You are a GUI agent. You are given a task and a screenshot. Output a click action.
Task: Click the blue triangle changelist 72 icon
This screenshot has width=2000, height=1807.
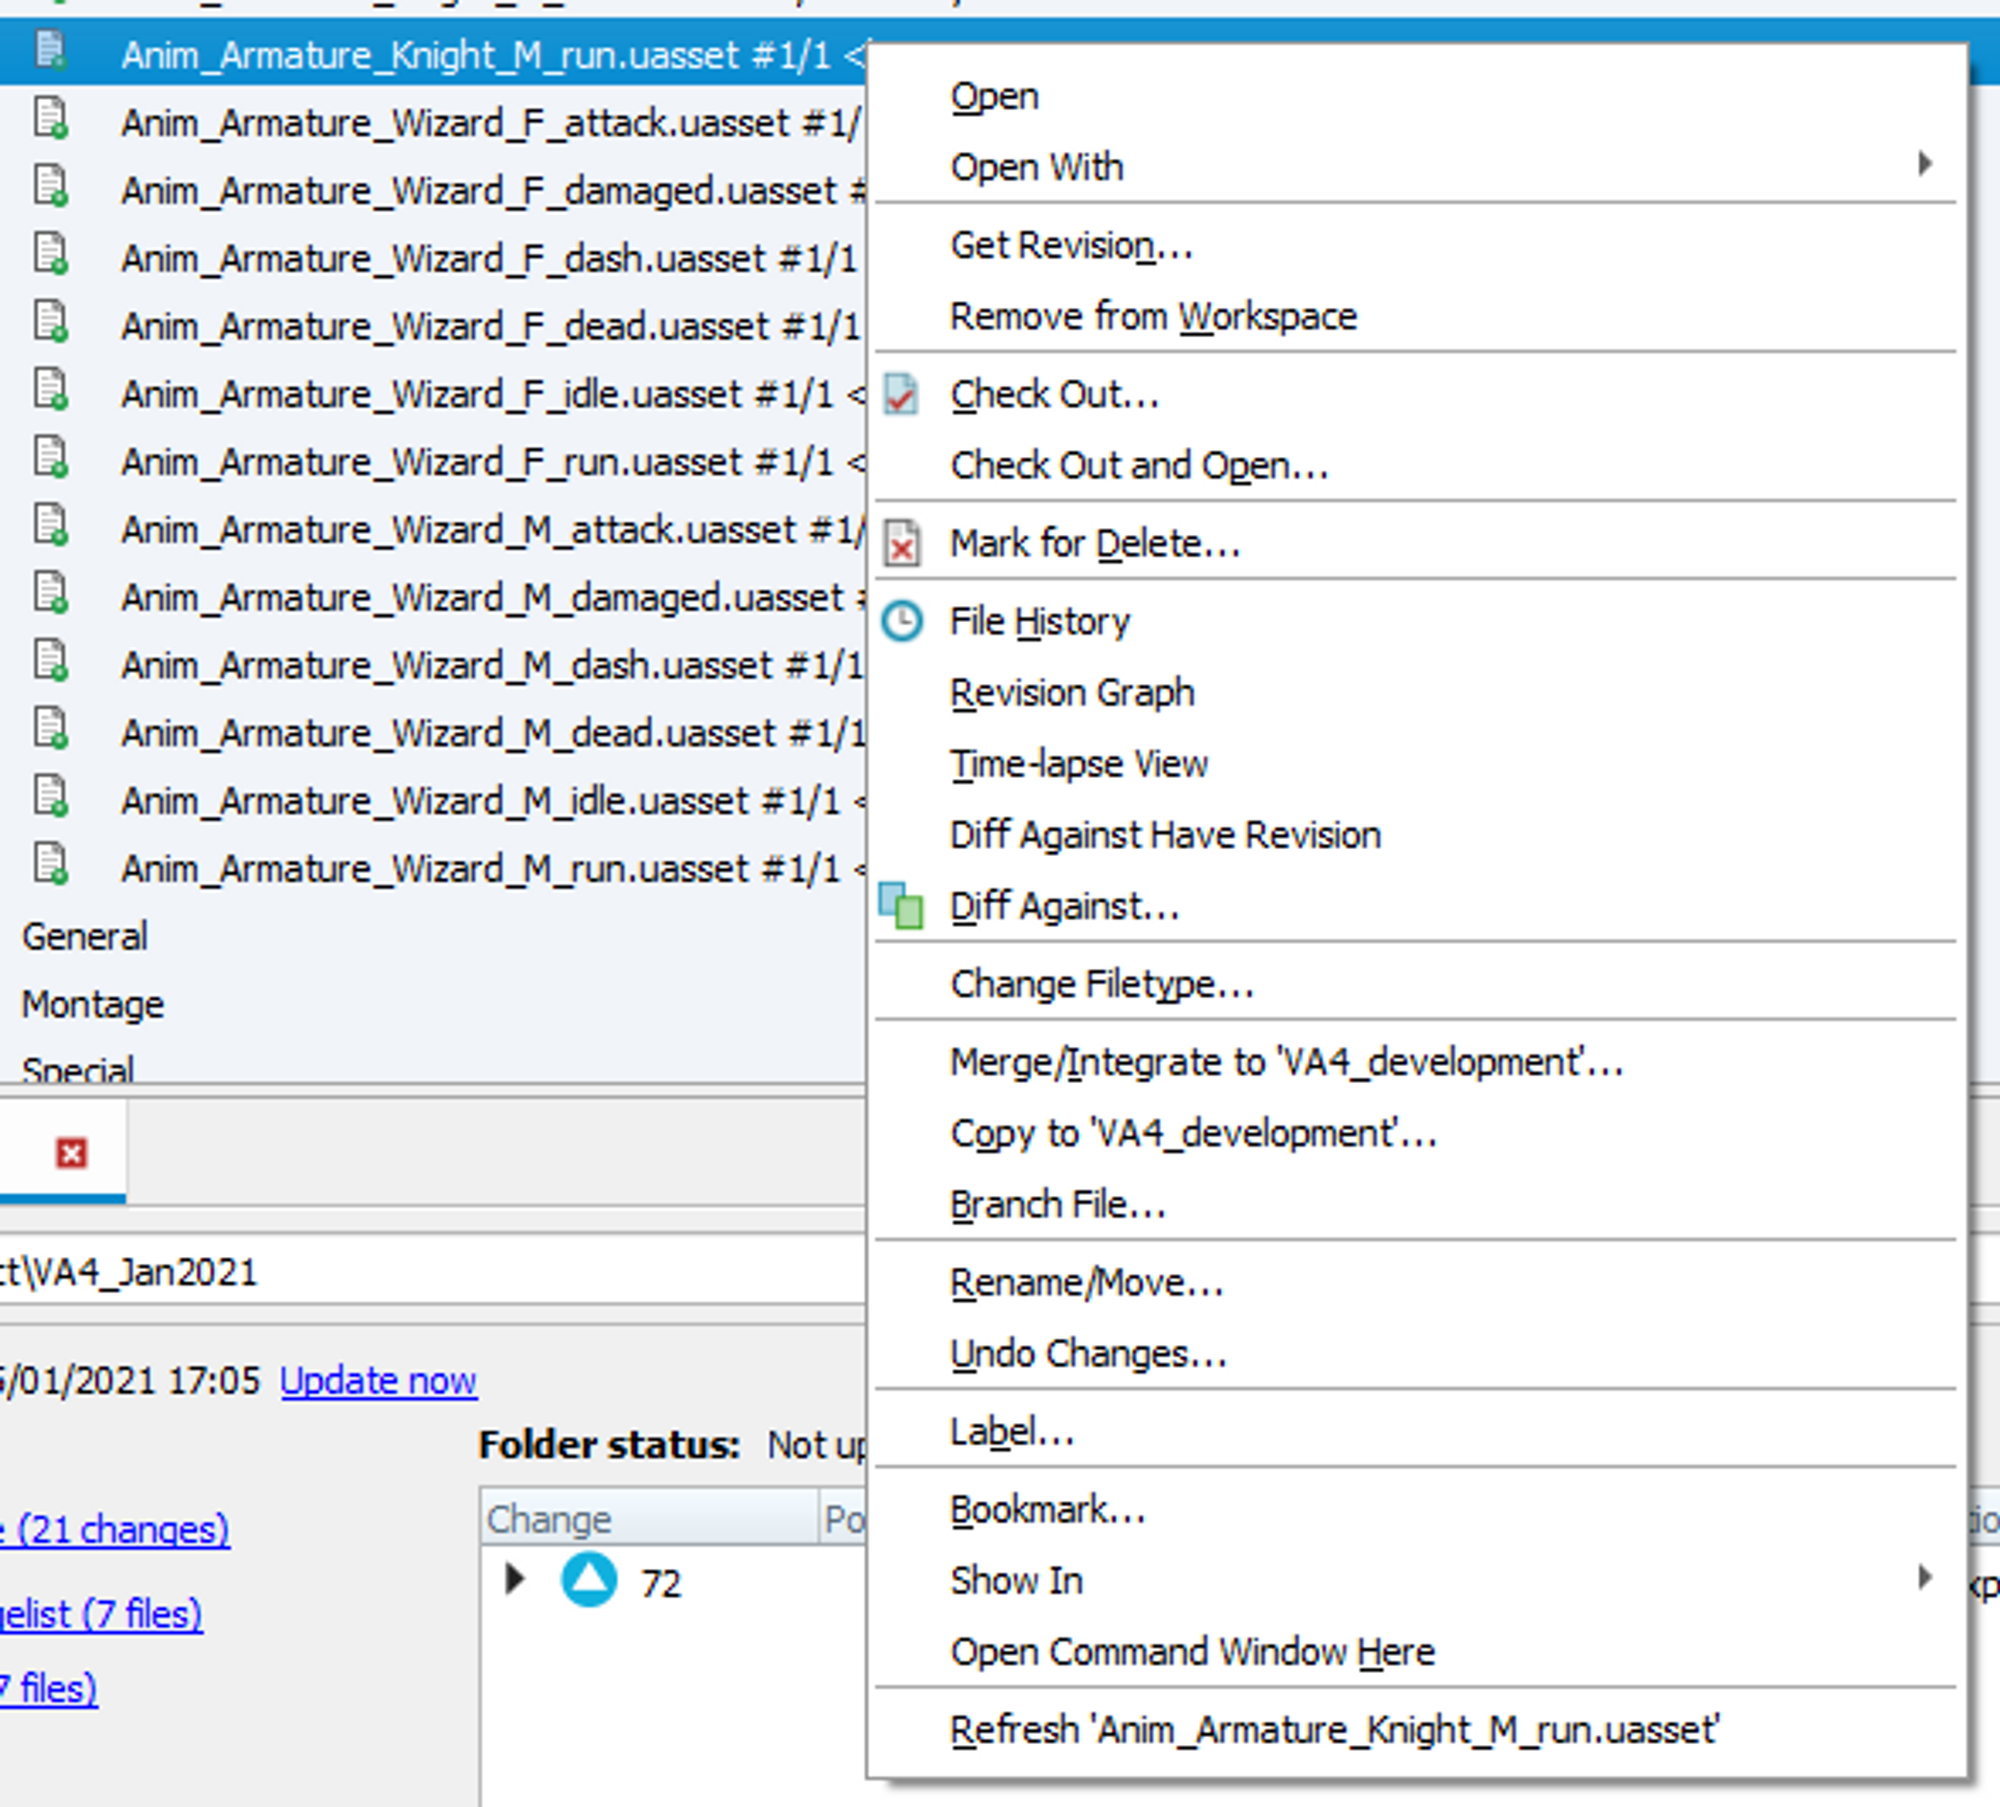pos(589,1579)
